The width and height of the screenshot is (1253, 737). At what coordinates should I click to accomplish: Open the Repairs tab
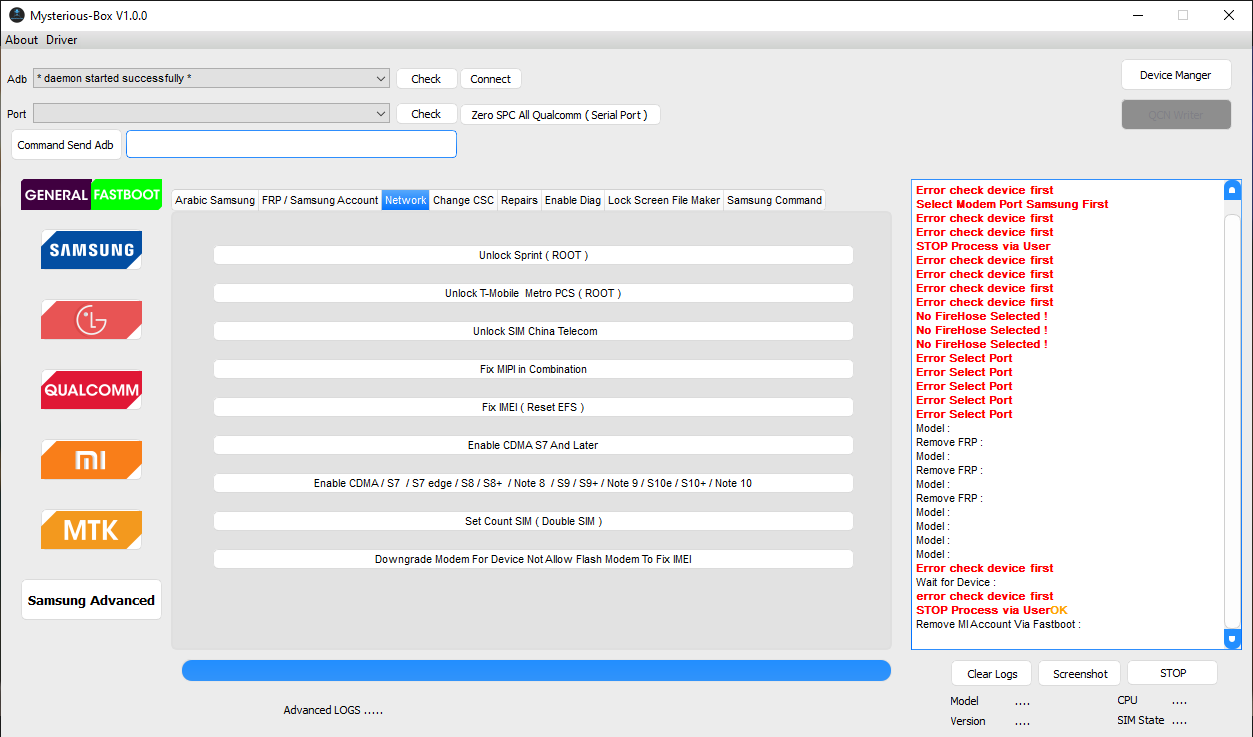pyautogui.click(x=519, y=200)
